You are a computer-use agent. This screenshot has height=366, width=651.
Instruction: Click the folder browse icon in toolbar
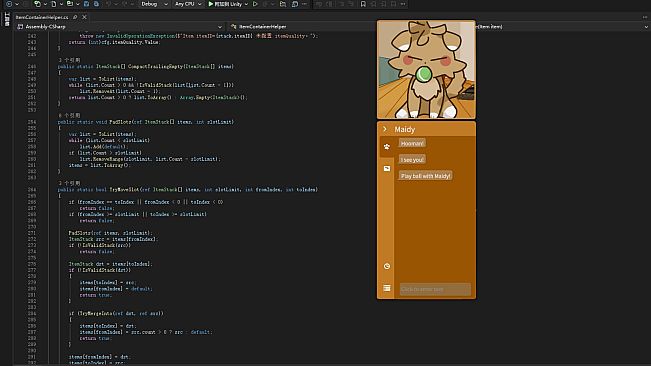283,4
